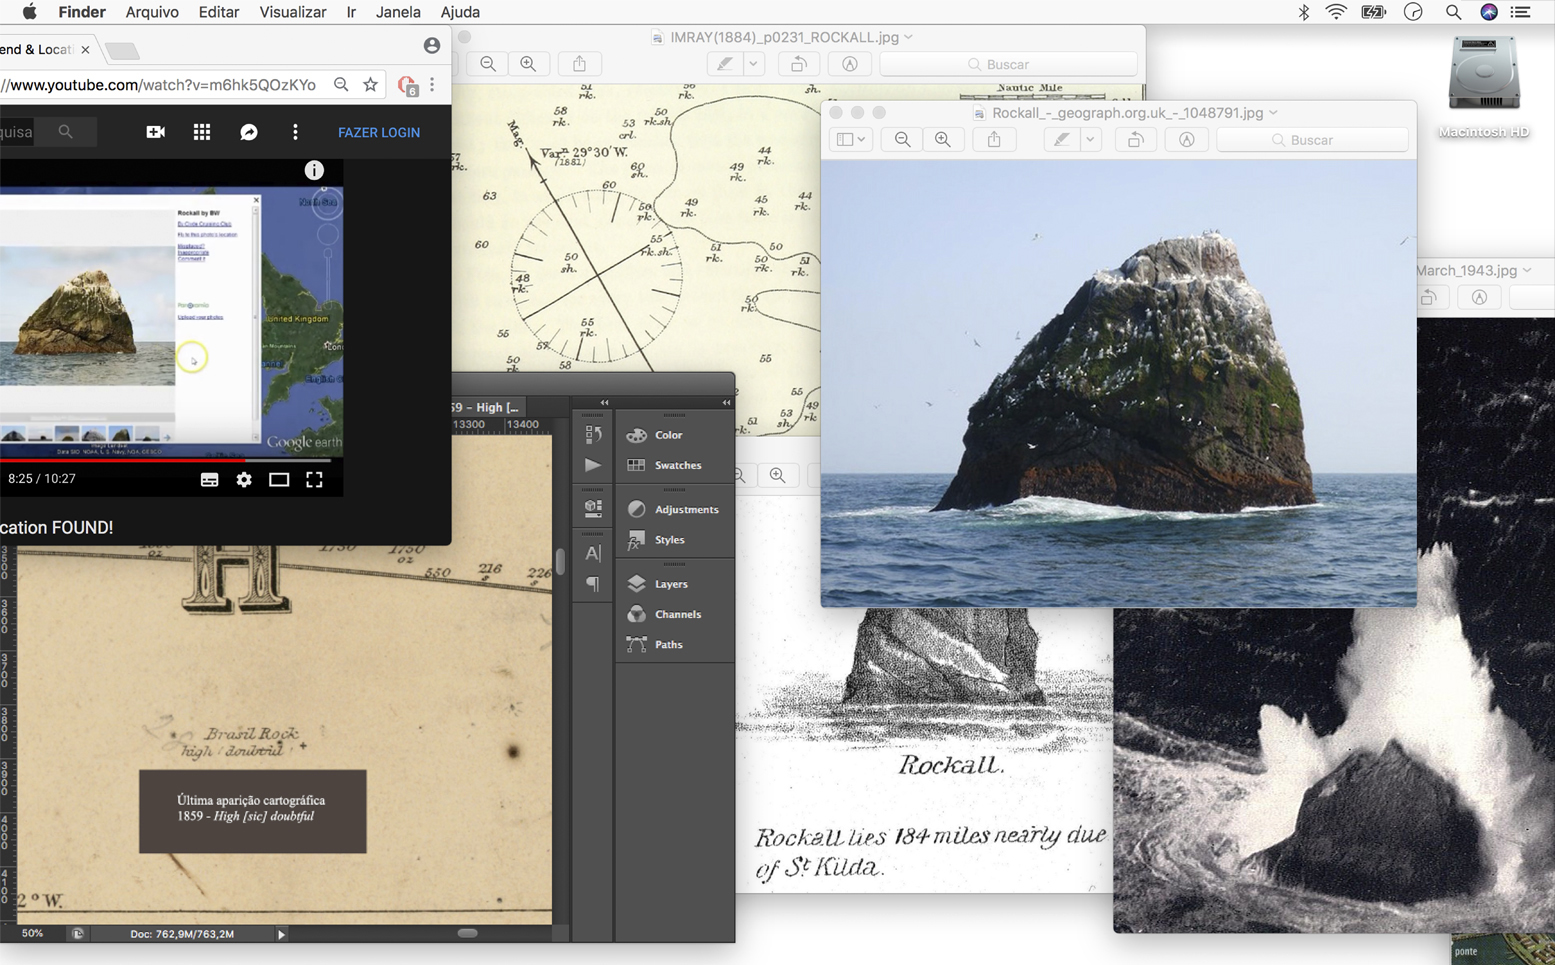
Task: Click share button in Rockall Preview window
Action: click(994, 140)
